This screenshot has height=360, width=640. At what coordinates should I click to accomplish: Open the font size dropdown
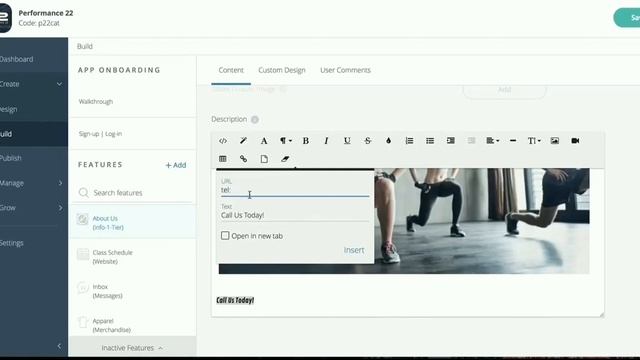(534, 141)
